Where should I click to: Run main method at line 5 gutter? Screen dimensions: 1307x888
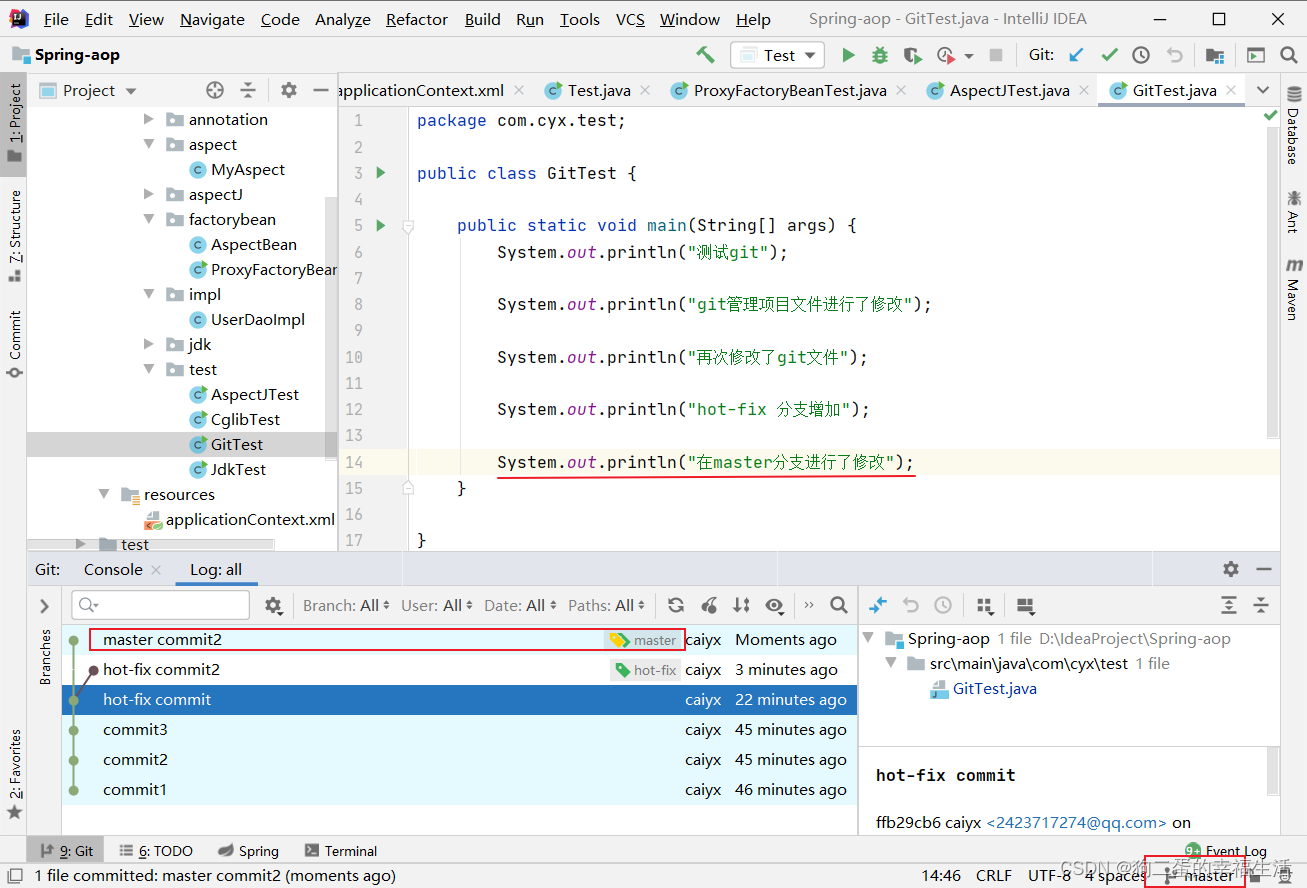[x=380, y=226]
